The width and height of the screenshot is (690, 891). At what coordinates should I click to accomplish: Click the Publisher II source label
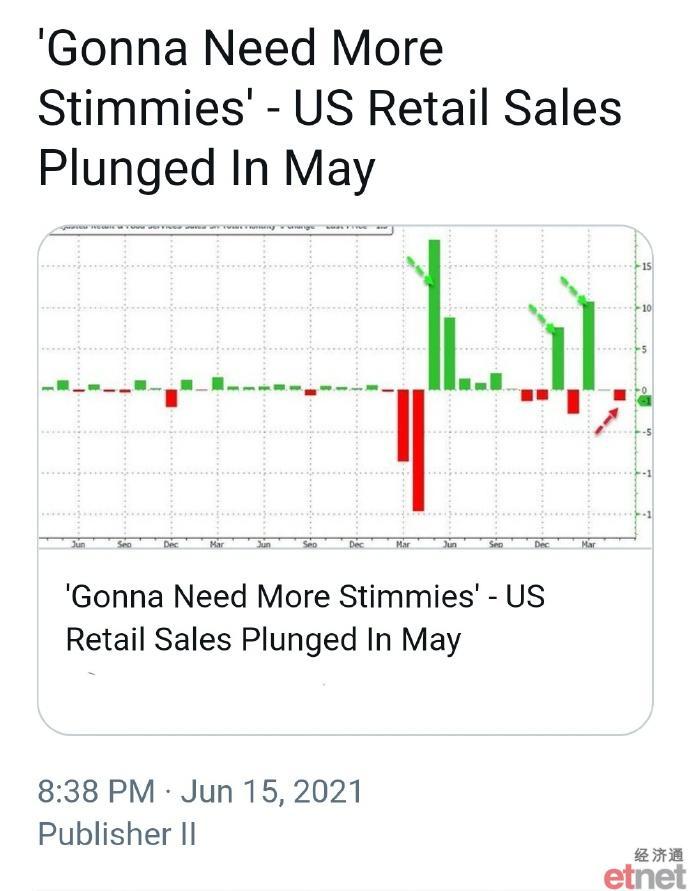(117, 834)
